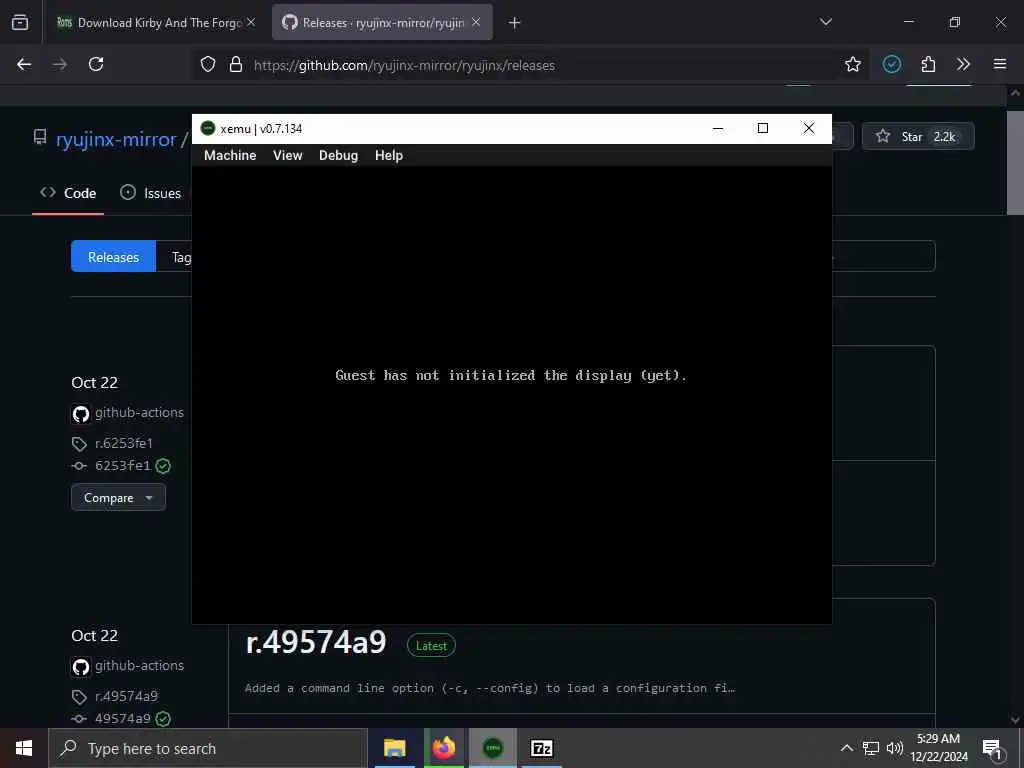
Task: Close the Download Kirby browser tab
Action: pos(251,23)
